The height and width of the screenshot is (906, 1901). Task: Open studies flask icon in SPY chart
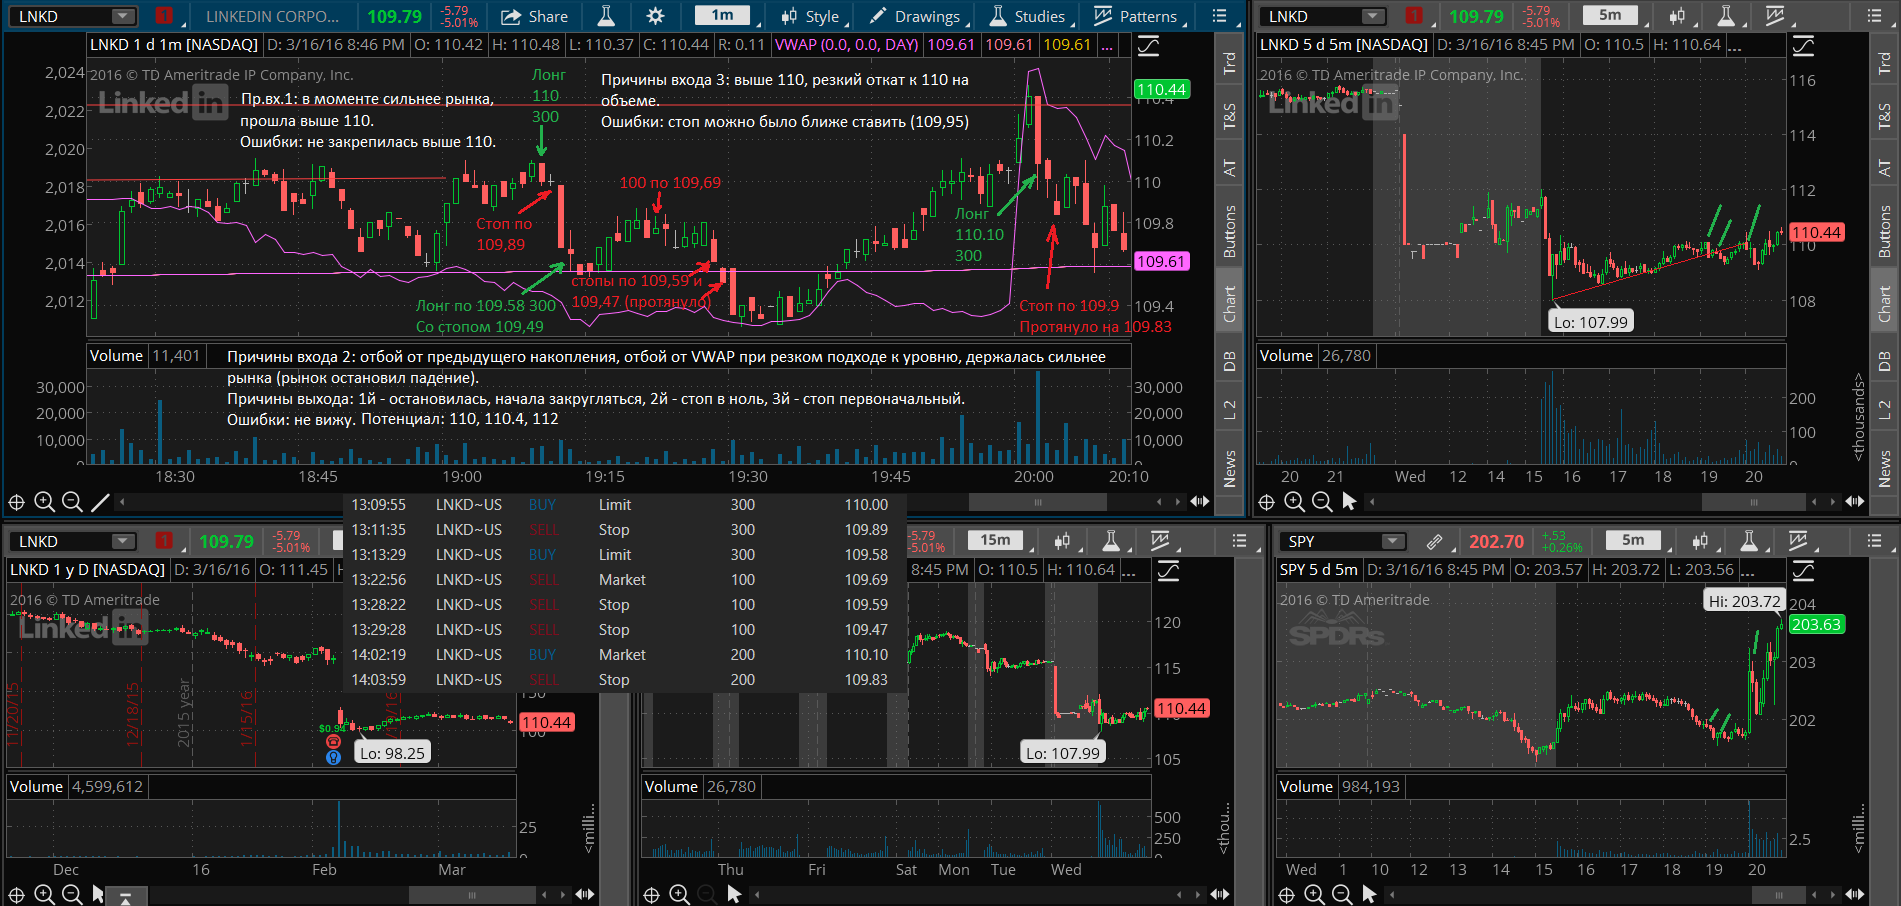pos(1749,541)
